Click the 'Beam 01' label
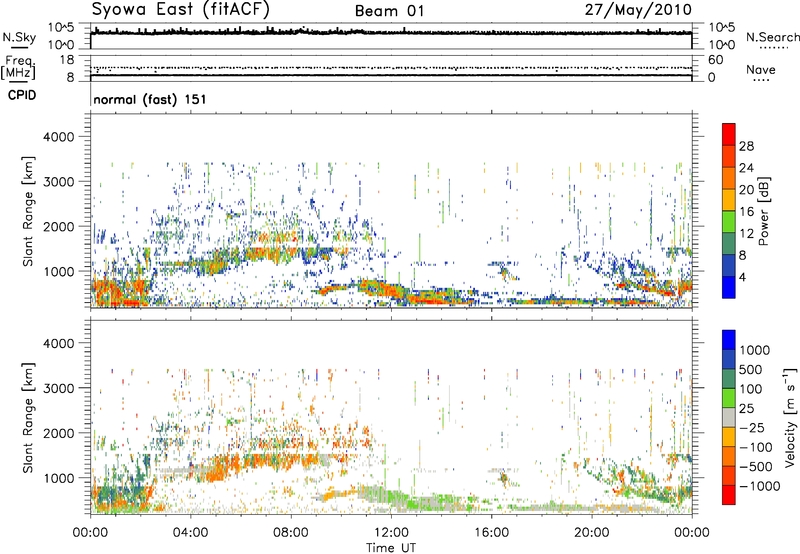 [x=389, y=11]
